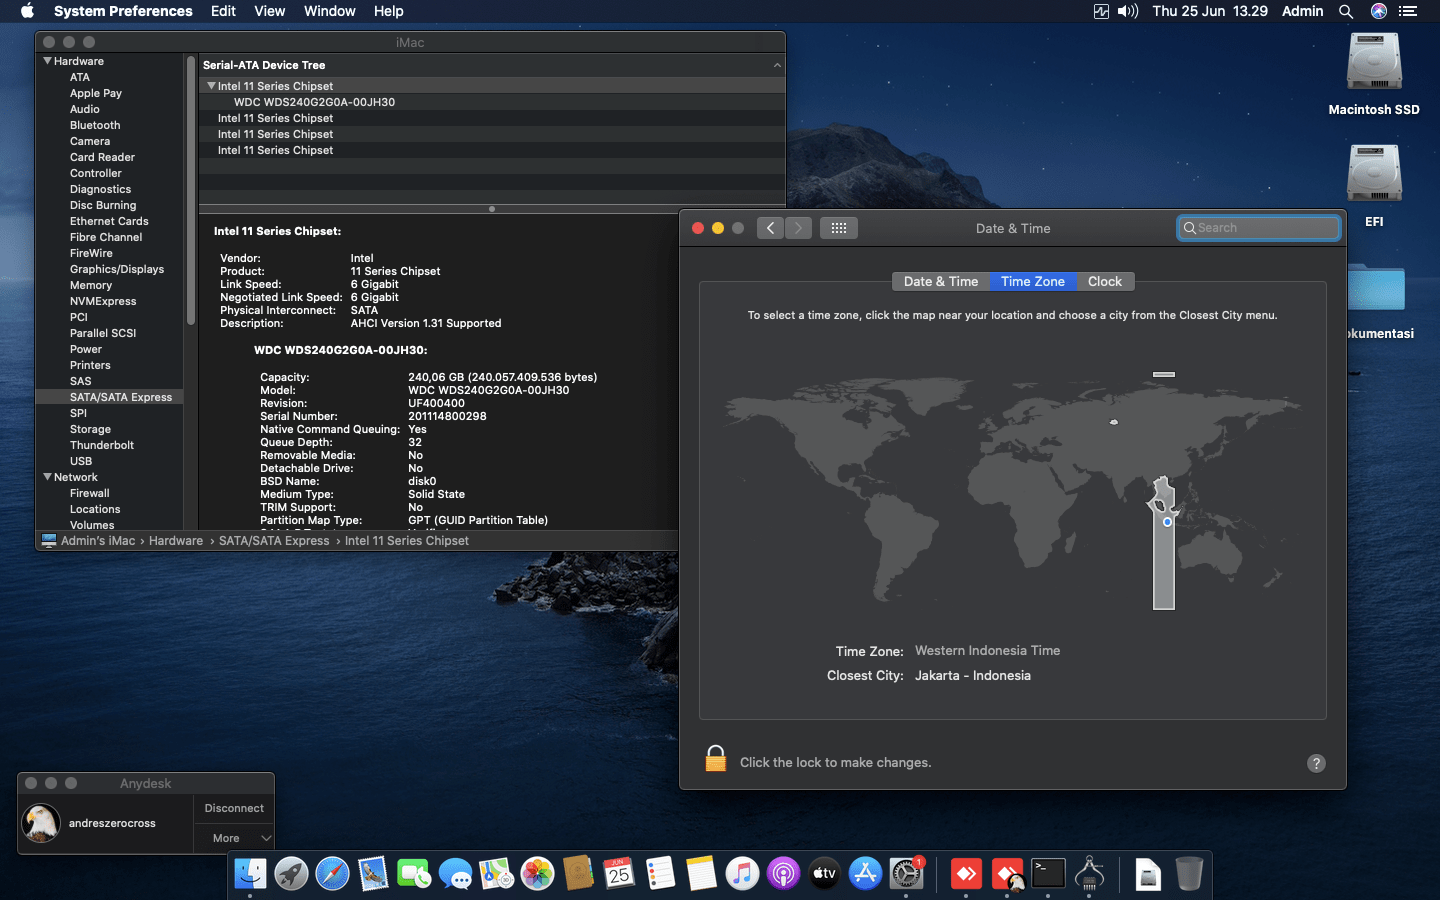1440x900 pixels.
Task: Open Calendar icon showing 25
Action: click(619, 874)
